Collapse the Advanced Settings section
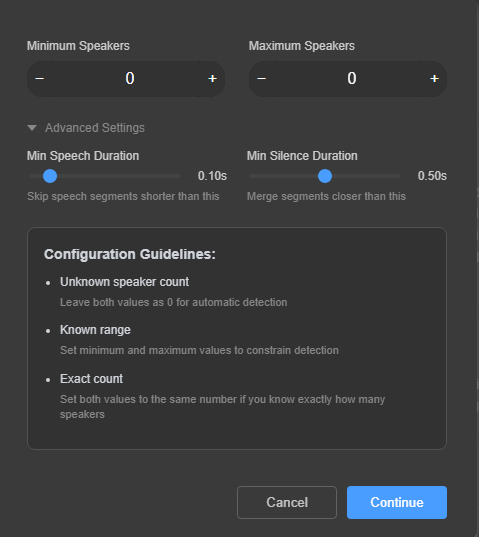The width and height of the screenshot is (479, 537). click(x=86, y=128)
